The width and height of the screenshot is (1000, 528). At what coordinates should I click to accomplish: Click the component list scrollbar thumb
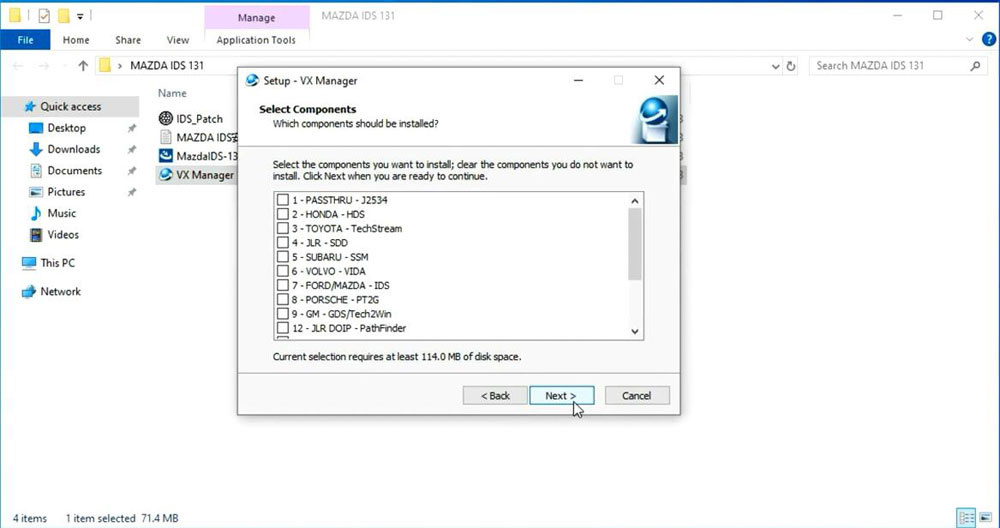click(635, 244)
